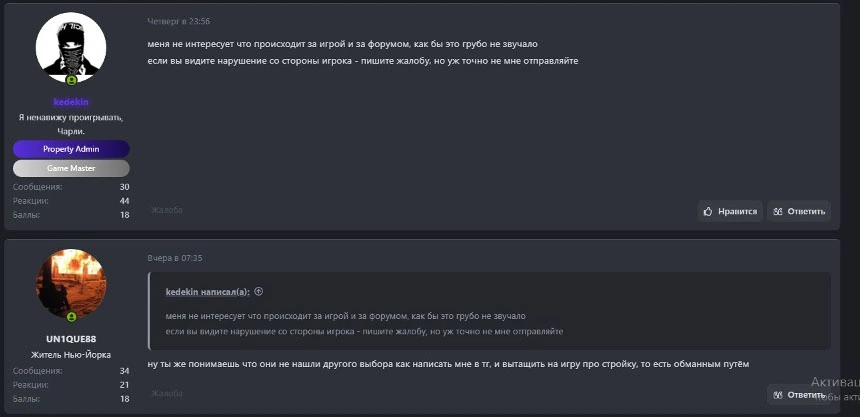Click kedekin's online status indicator

[71, 80]
